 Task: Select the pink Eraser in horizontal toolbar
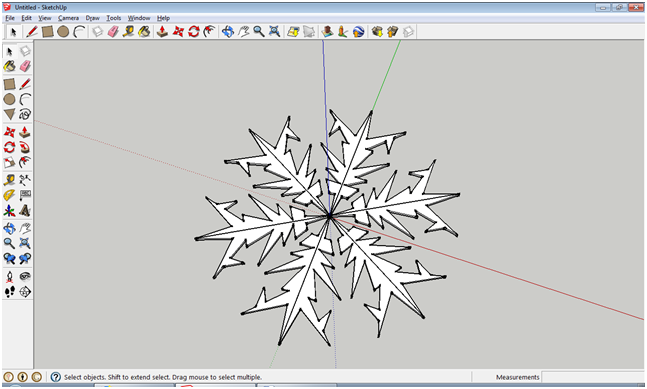(x=113, y=31)
